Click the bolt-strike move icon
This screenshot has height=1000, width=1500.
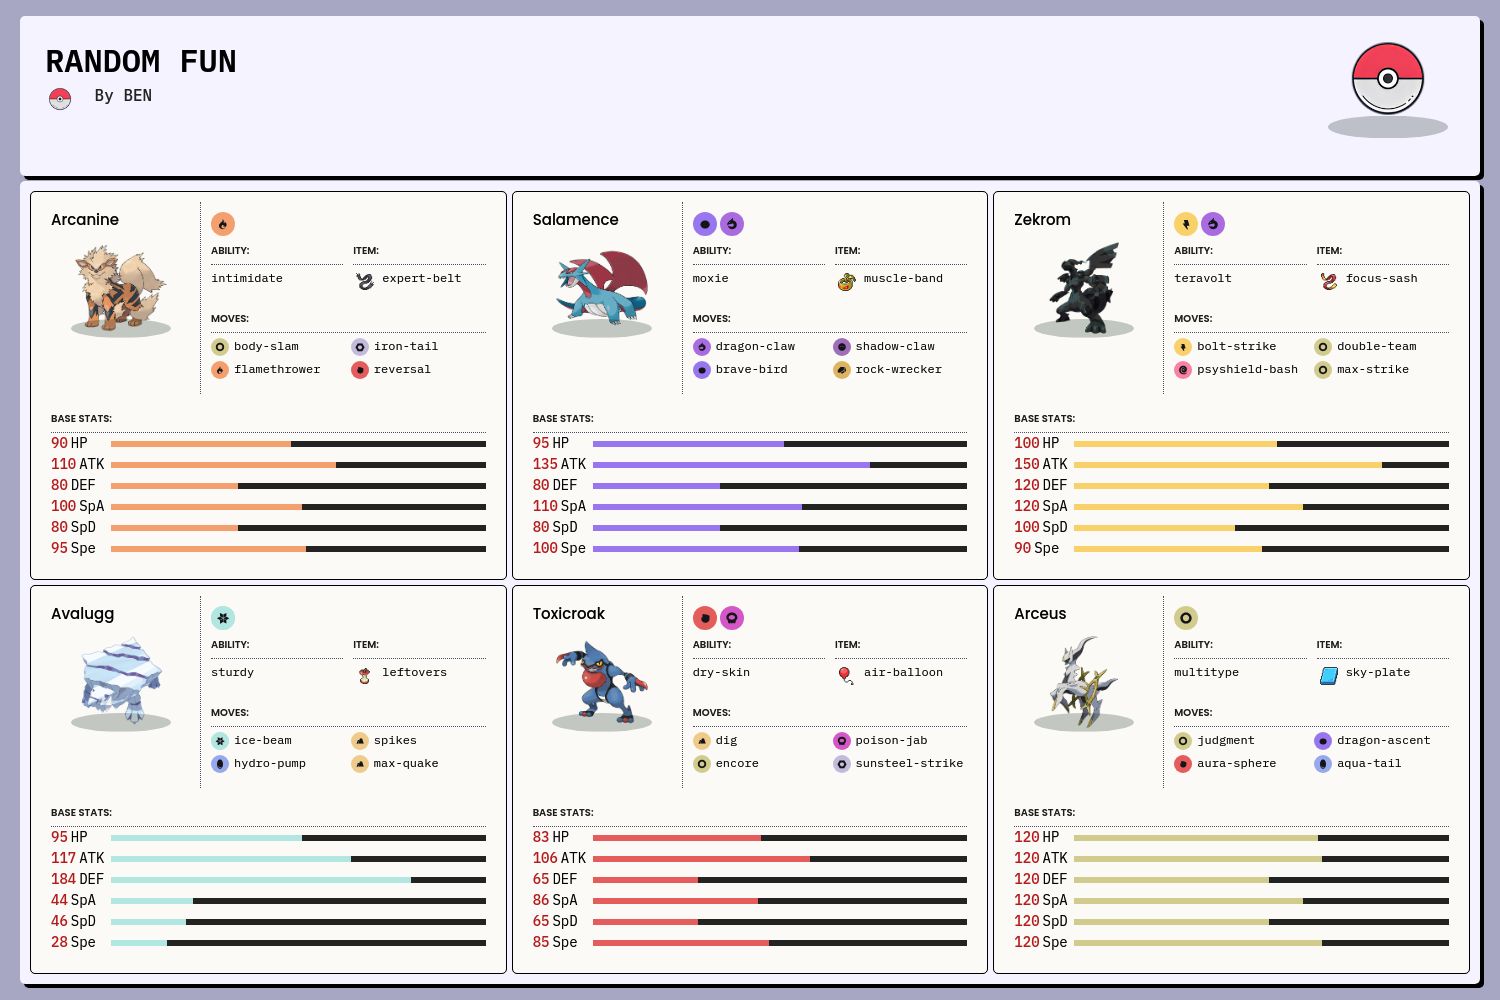1183,347
